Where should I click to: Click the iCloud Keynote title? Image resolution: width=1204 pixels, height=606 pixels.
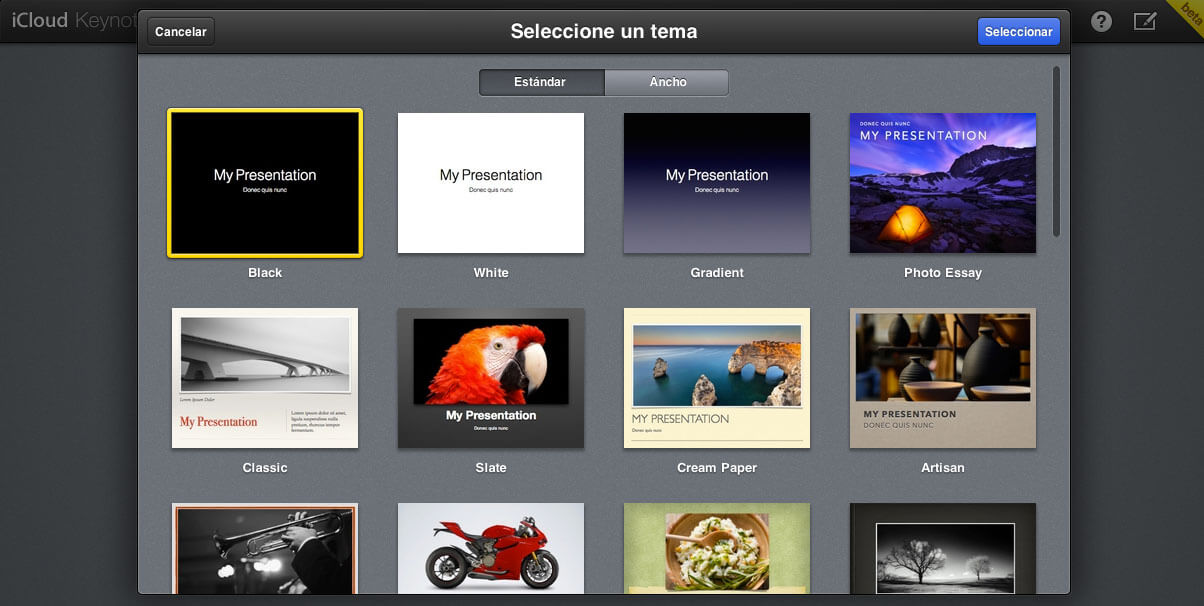(x=68, y=22)
